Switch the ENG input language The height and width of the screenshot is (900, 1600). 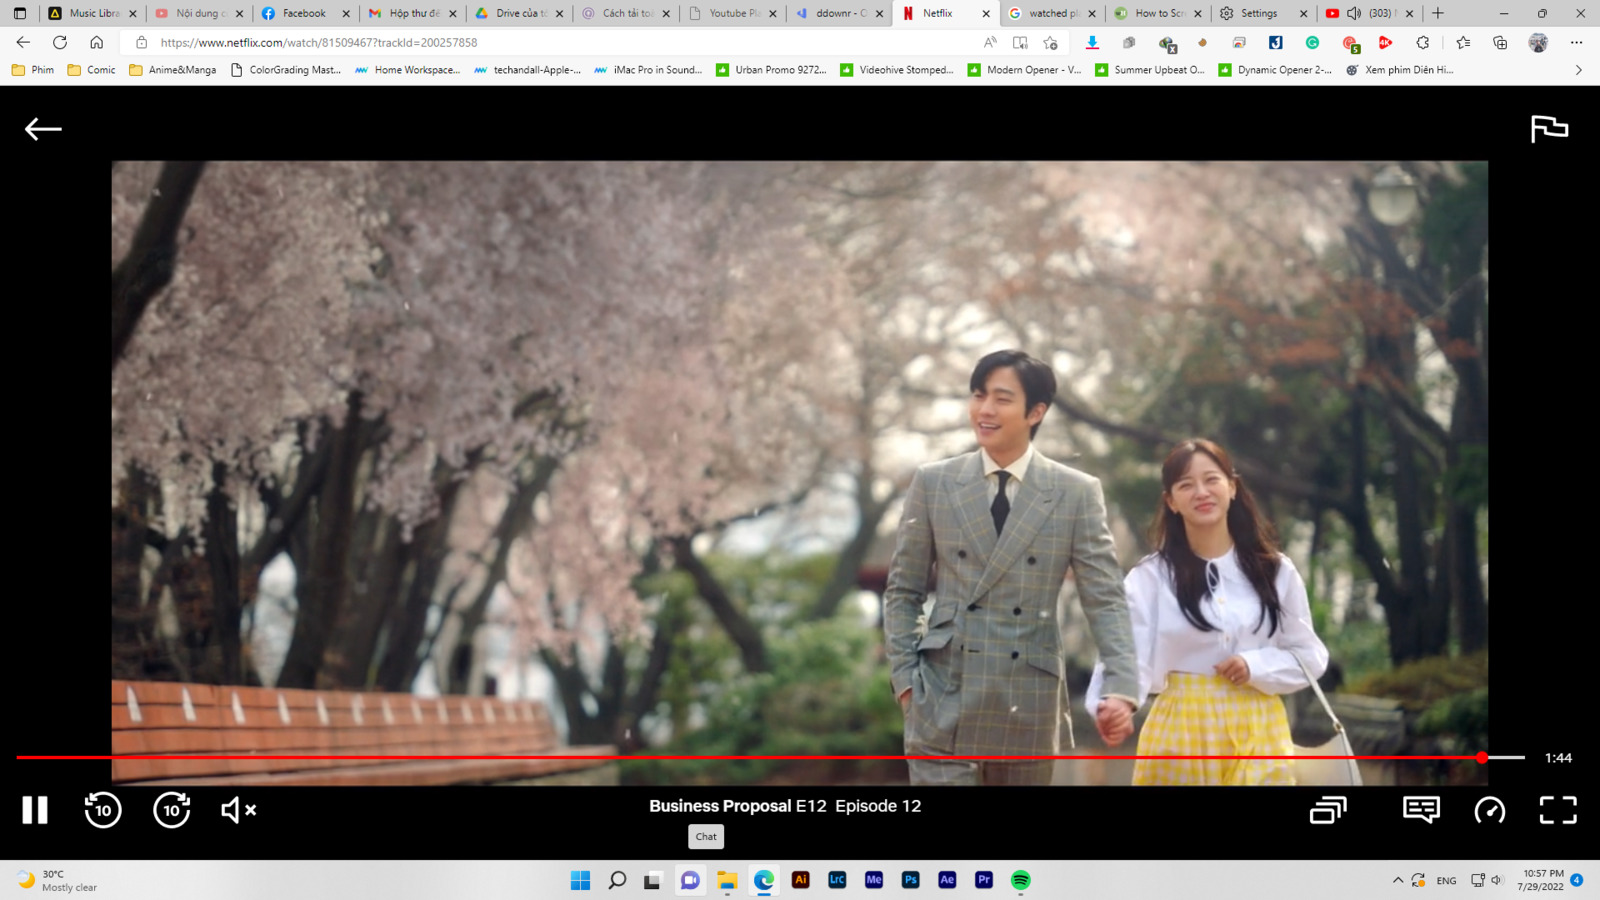pos(1446,881)
